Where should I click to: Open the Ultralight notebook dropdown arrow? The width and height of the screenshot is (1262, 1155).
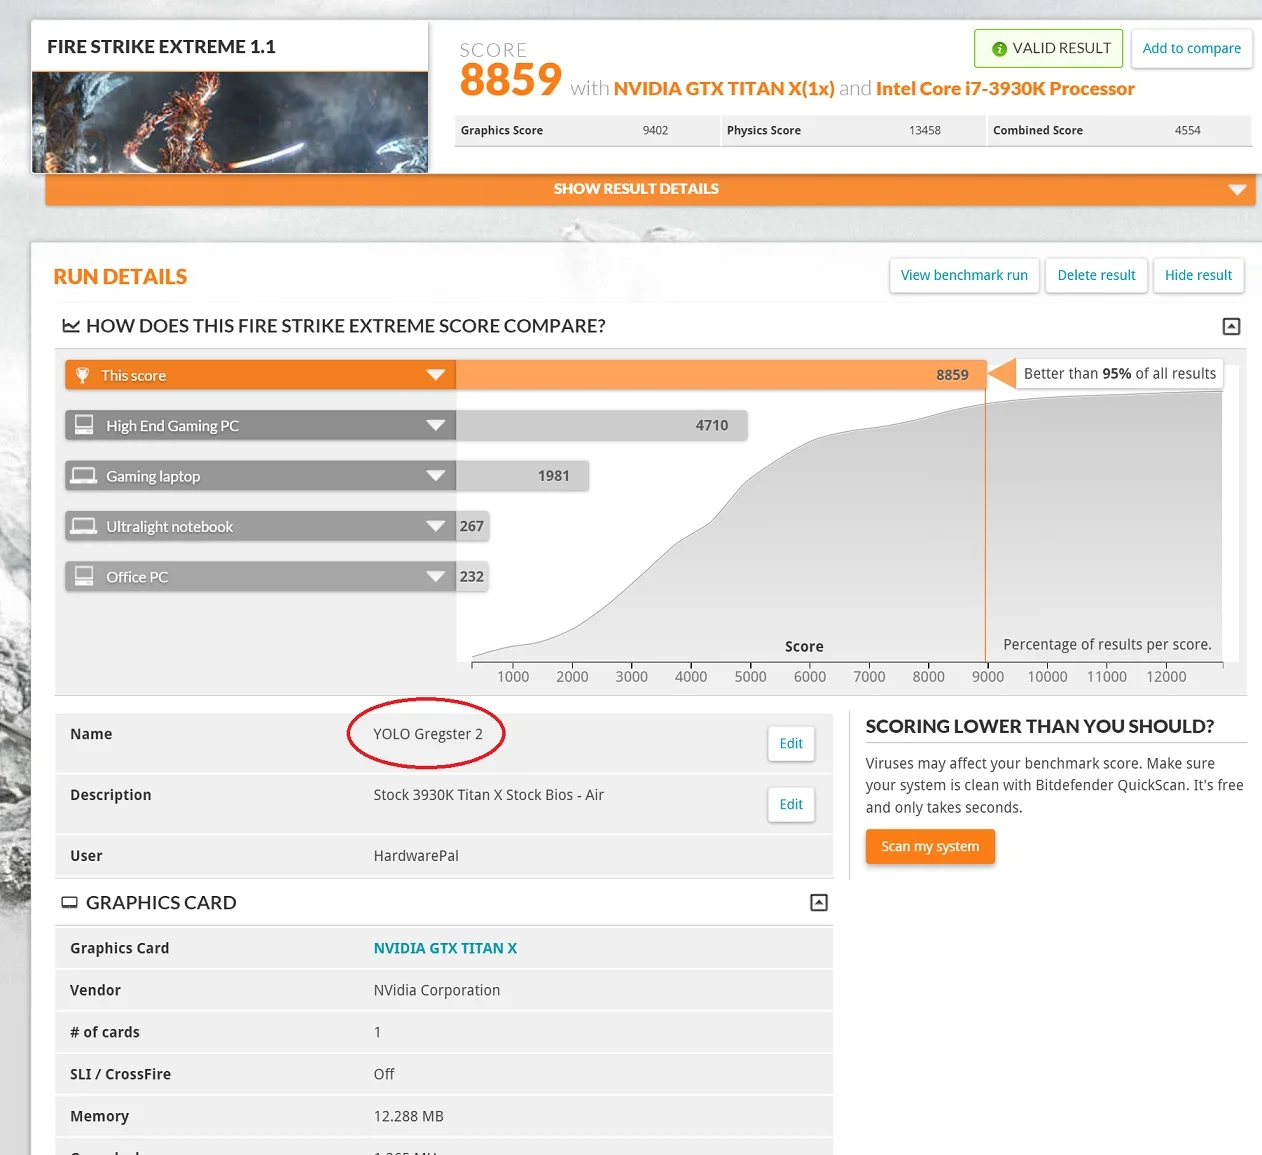435,526
